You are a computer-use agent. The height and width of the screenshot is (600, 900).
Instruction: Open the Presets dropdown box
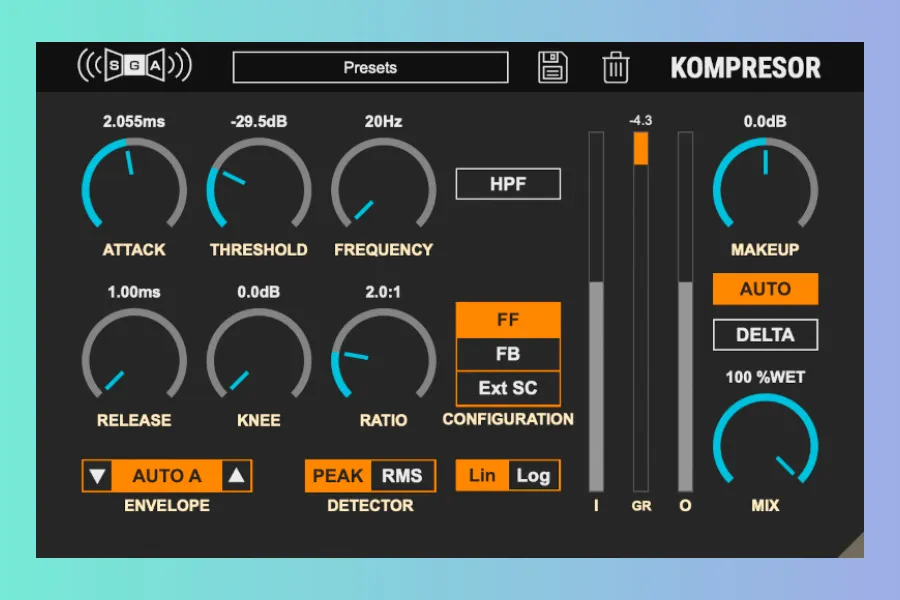point(370,68)
